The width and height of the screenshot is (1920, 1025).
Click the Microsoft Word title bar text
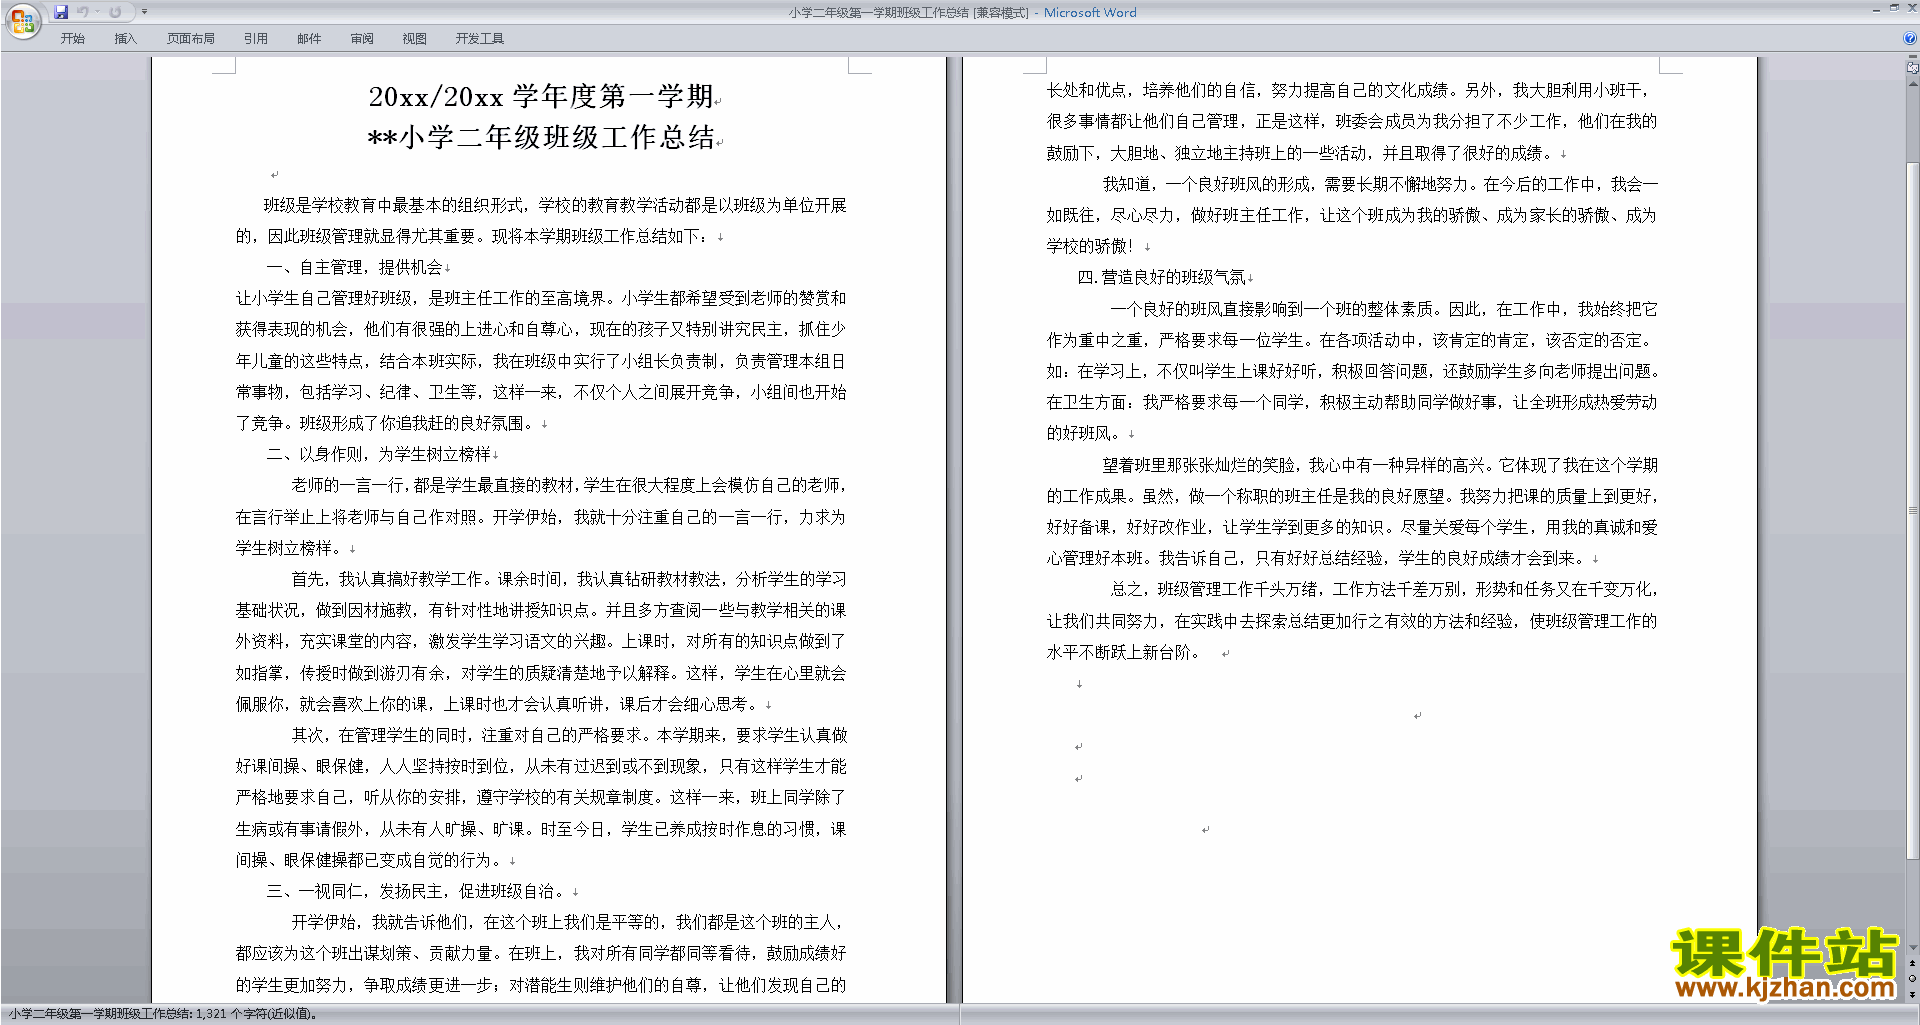tap(1090, 13)
